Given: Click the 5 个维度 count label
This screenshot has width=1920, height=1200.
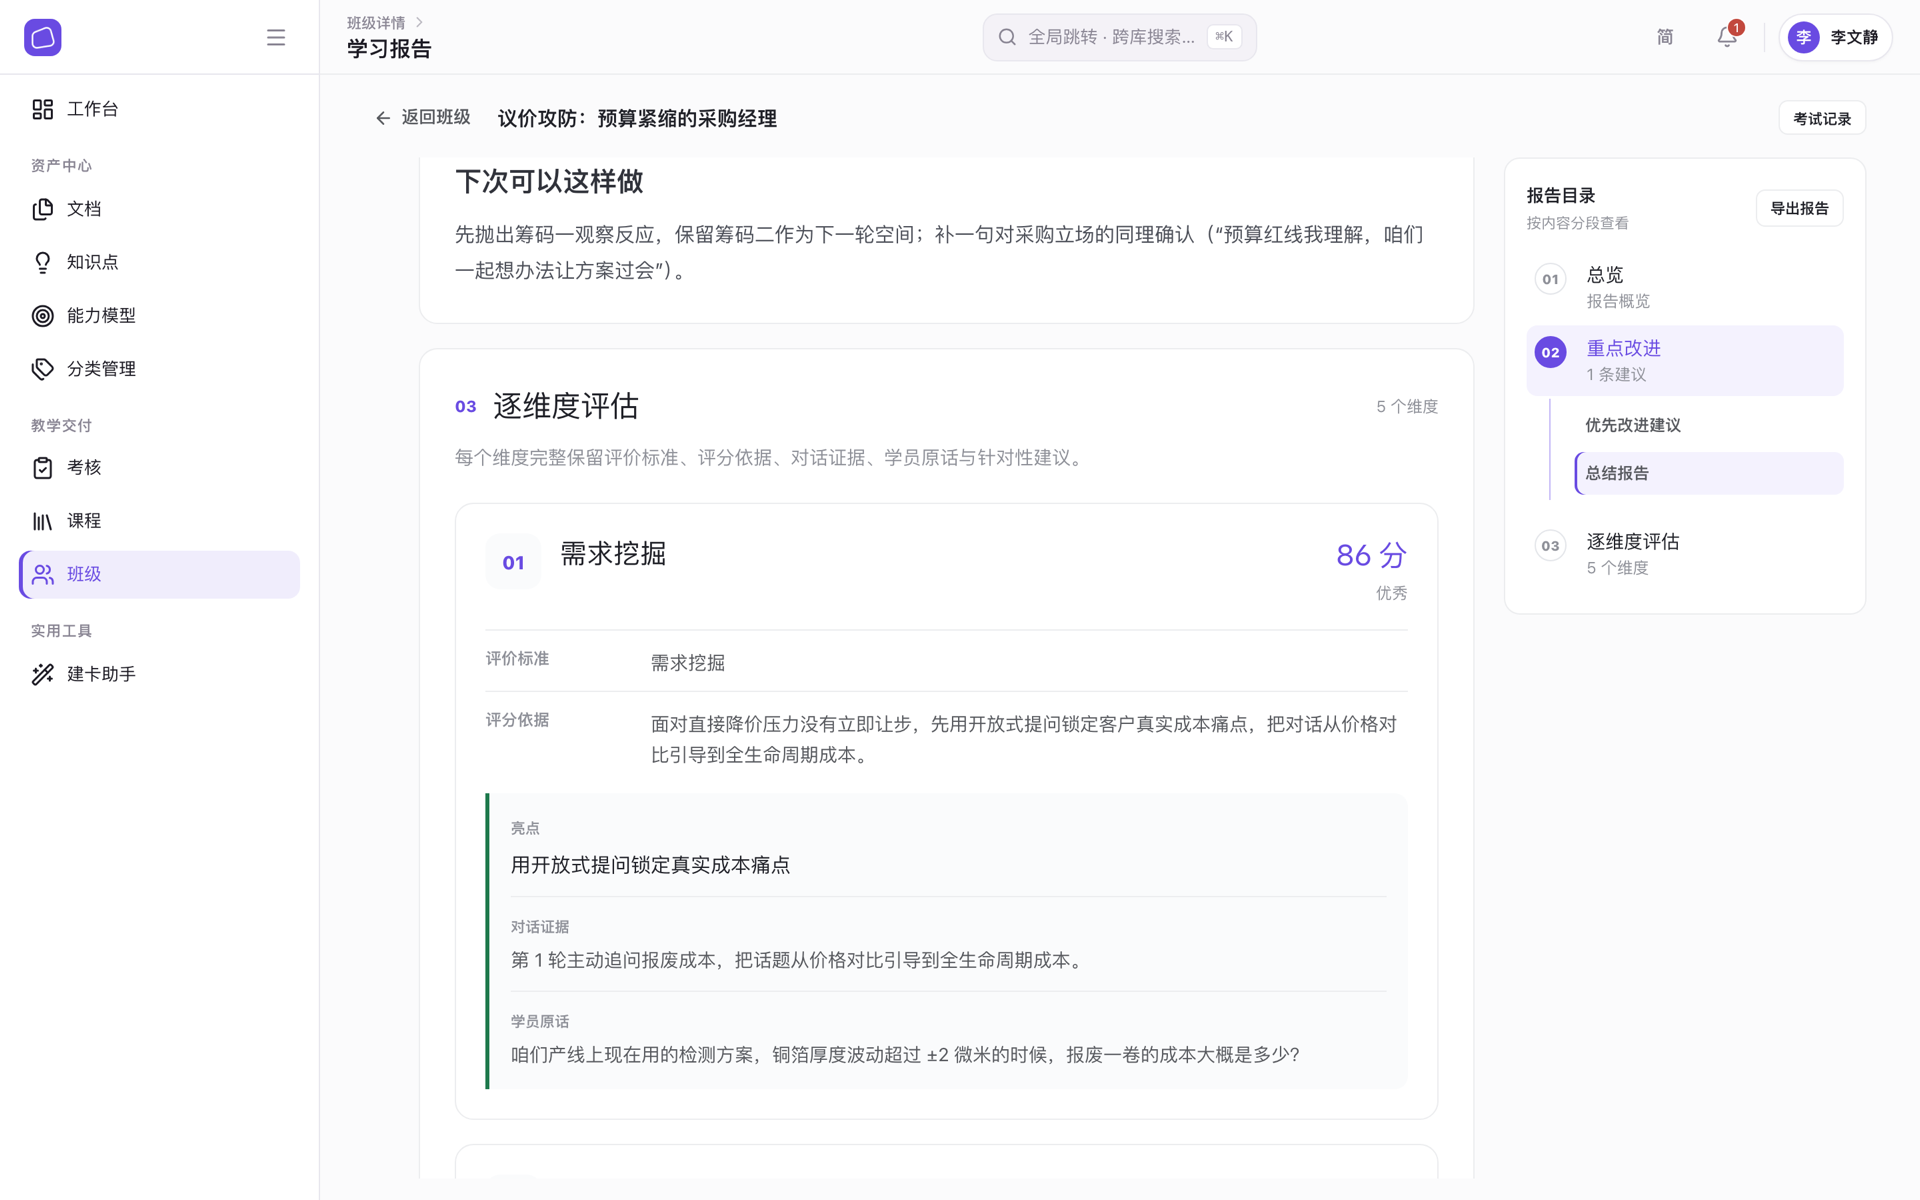Looking at the screenshot, I should tap(1407, 407).
